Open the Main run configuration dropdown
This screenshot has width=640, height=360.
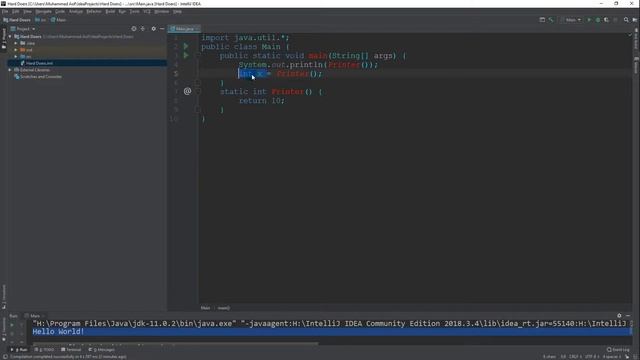pyautogui.click(x=572, y=20)
